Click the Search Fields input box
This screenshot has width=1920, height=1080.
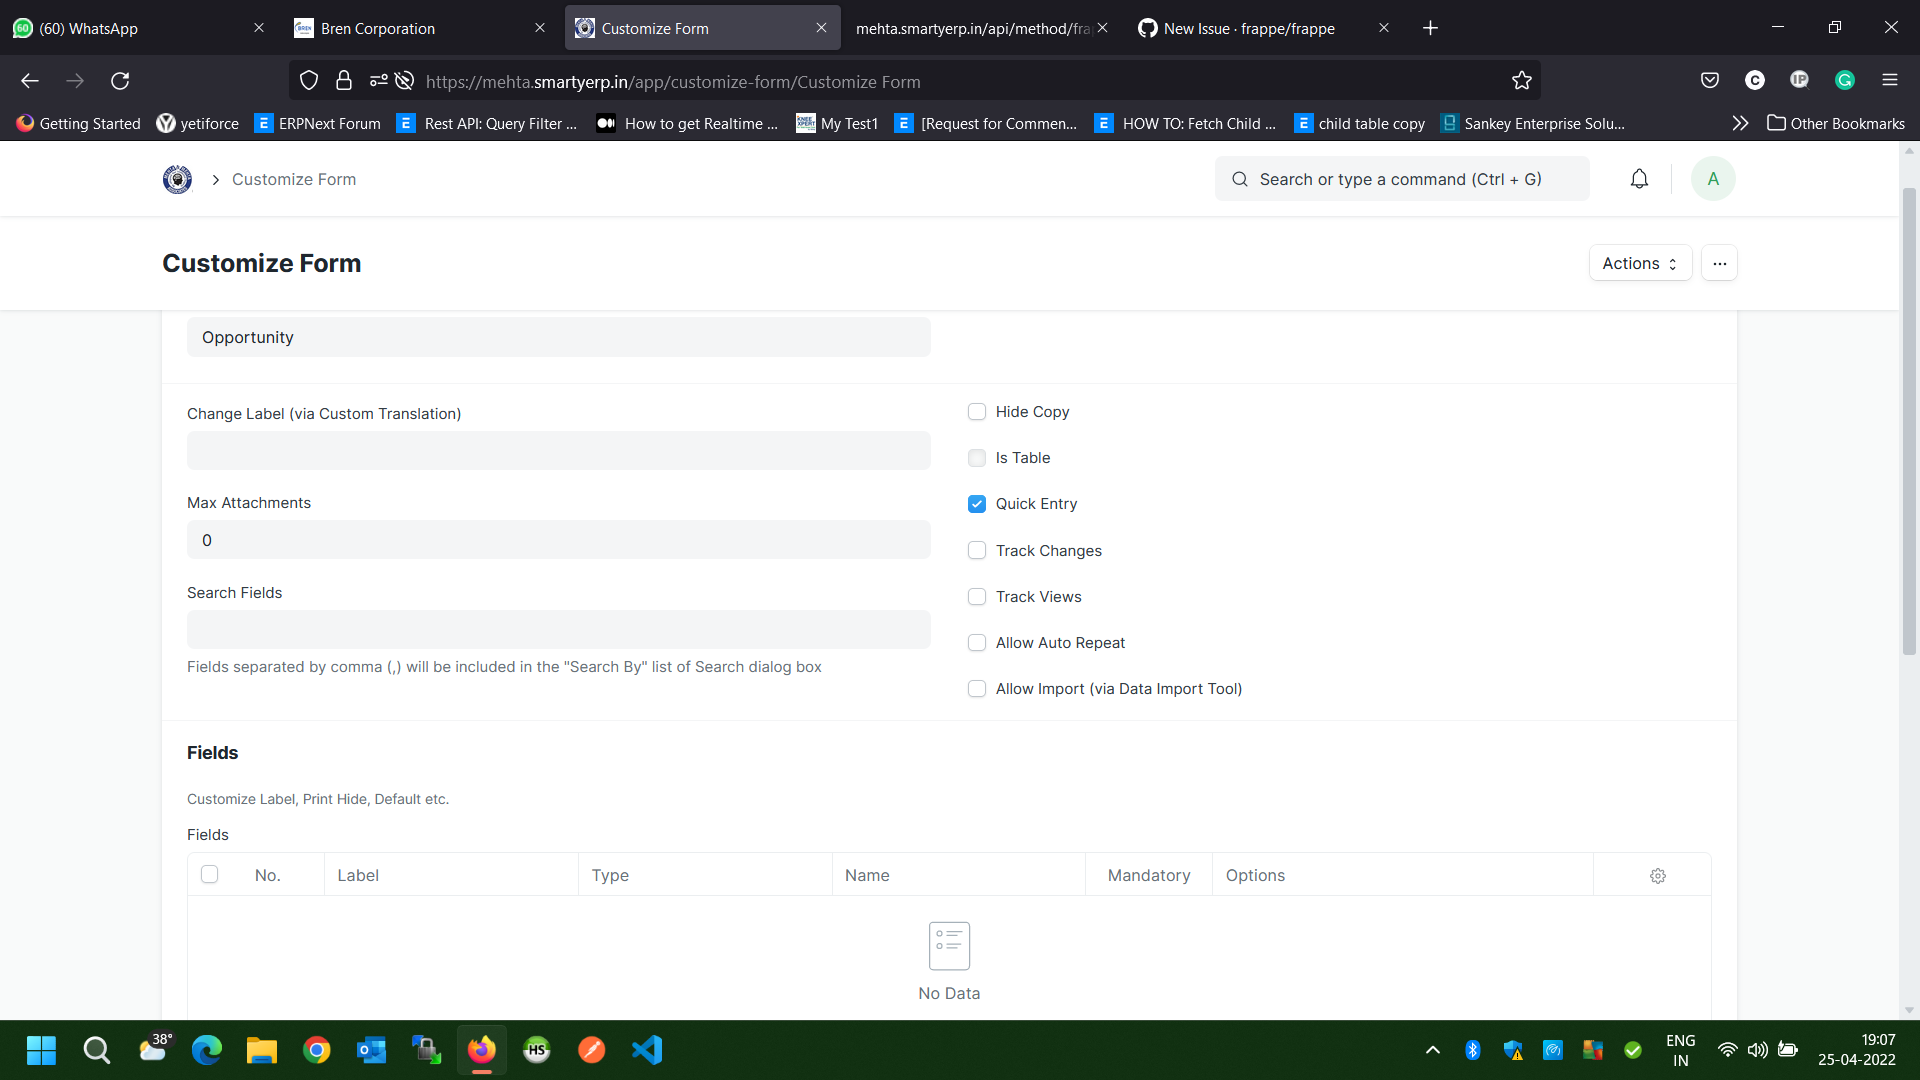tap(558, 629)
